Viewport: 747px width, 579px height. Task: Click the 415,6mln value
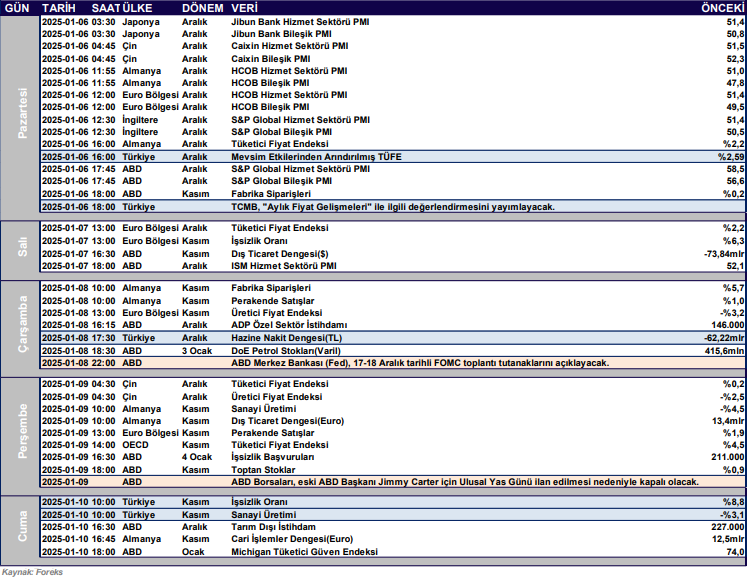click(725, 351)
